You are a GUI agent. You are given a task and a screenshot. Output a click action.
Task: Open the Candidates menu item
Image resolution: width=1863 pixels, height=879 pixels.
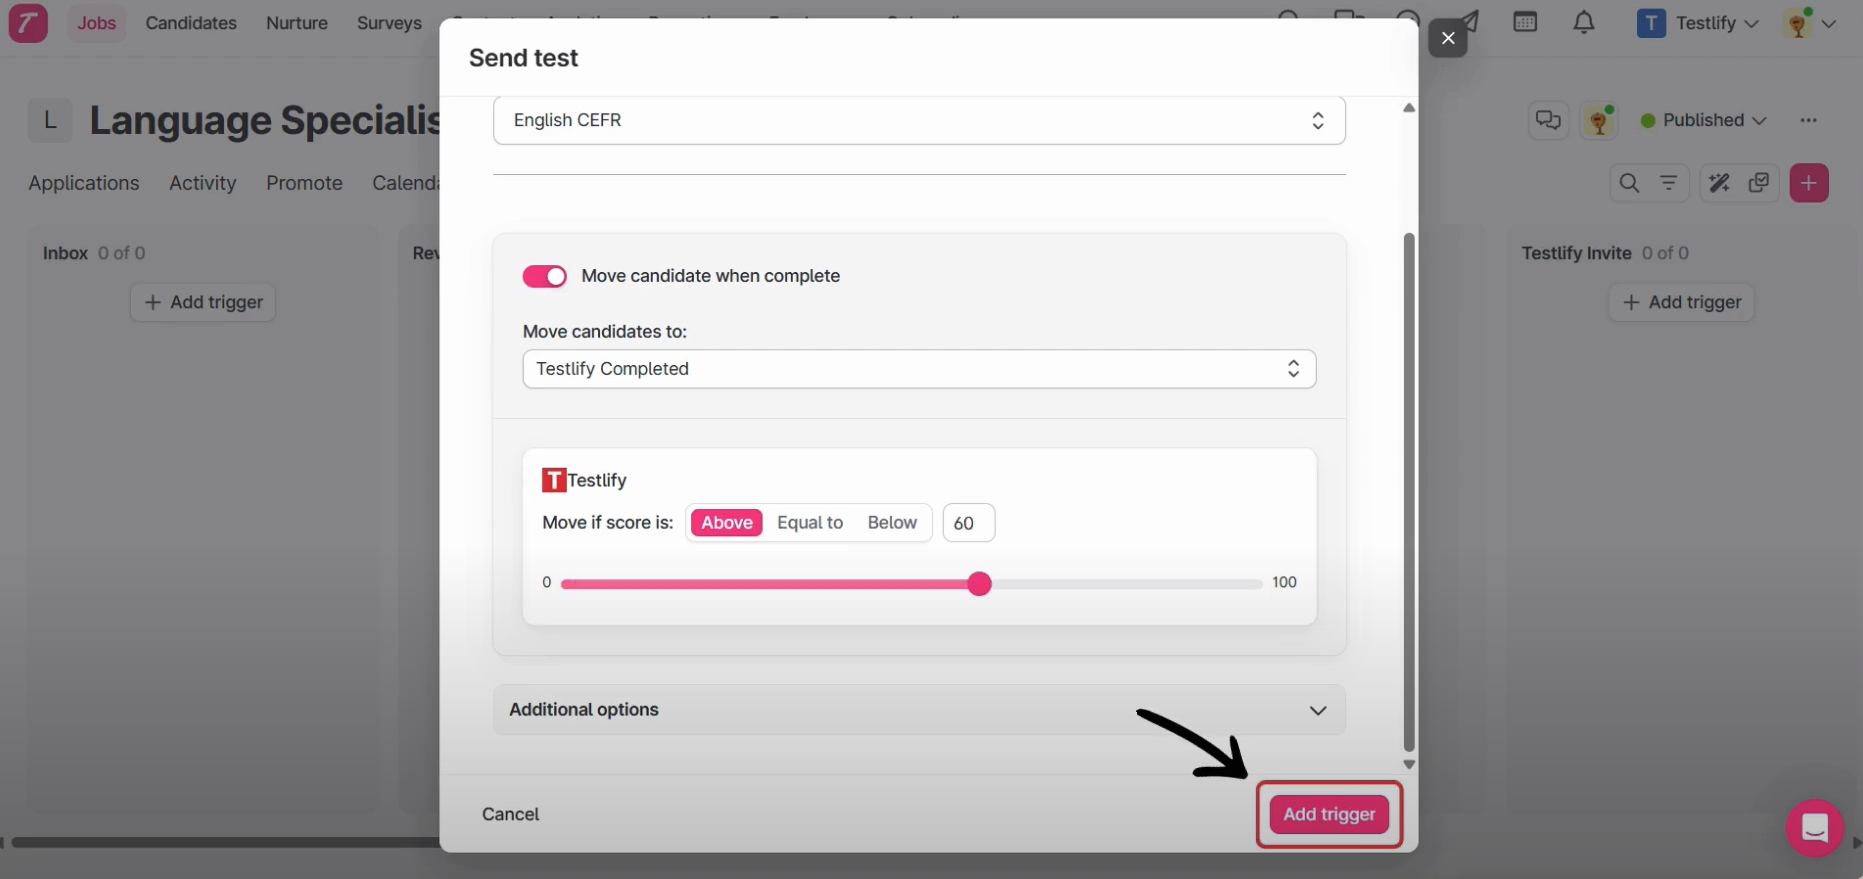(x=191, y=22)
